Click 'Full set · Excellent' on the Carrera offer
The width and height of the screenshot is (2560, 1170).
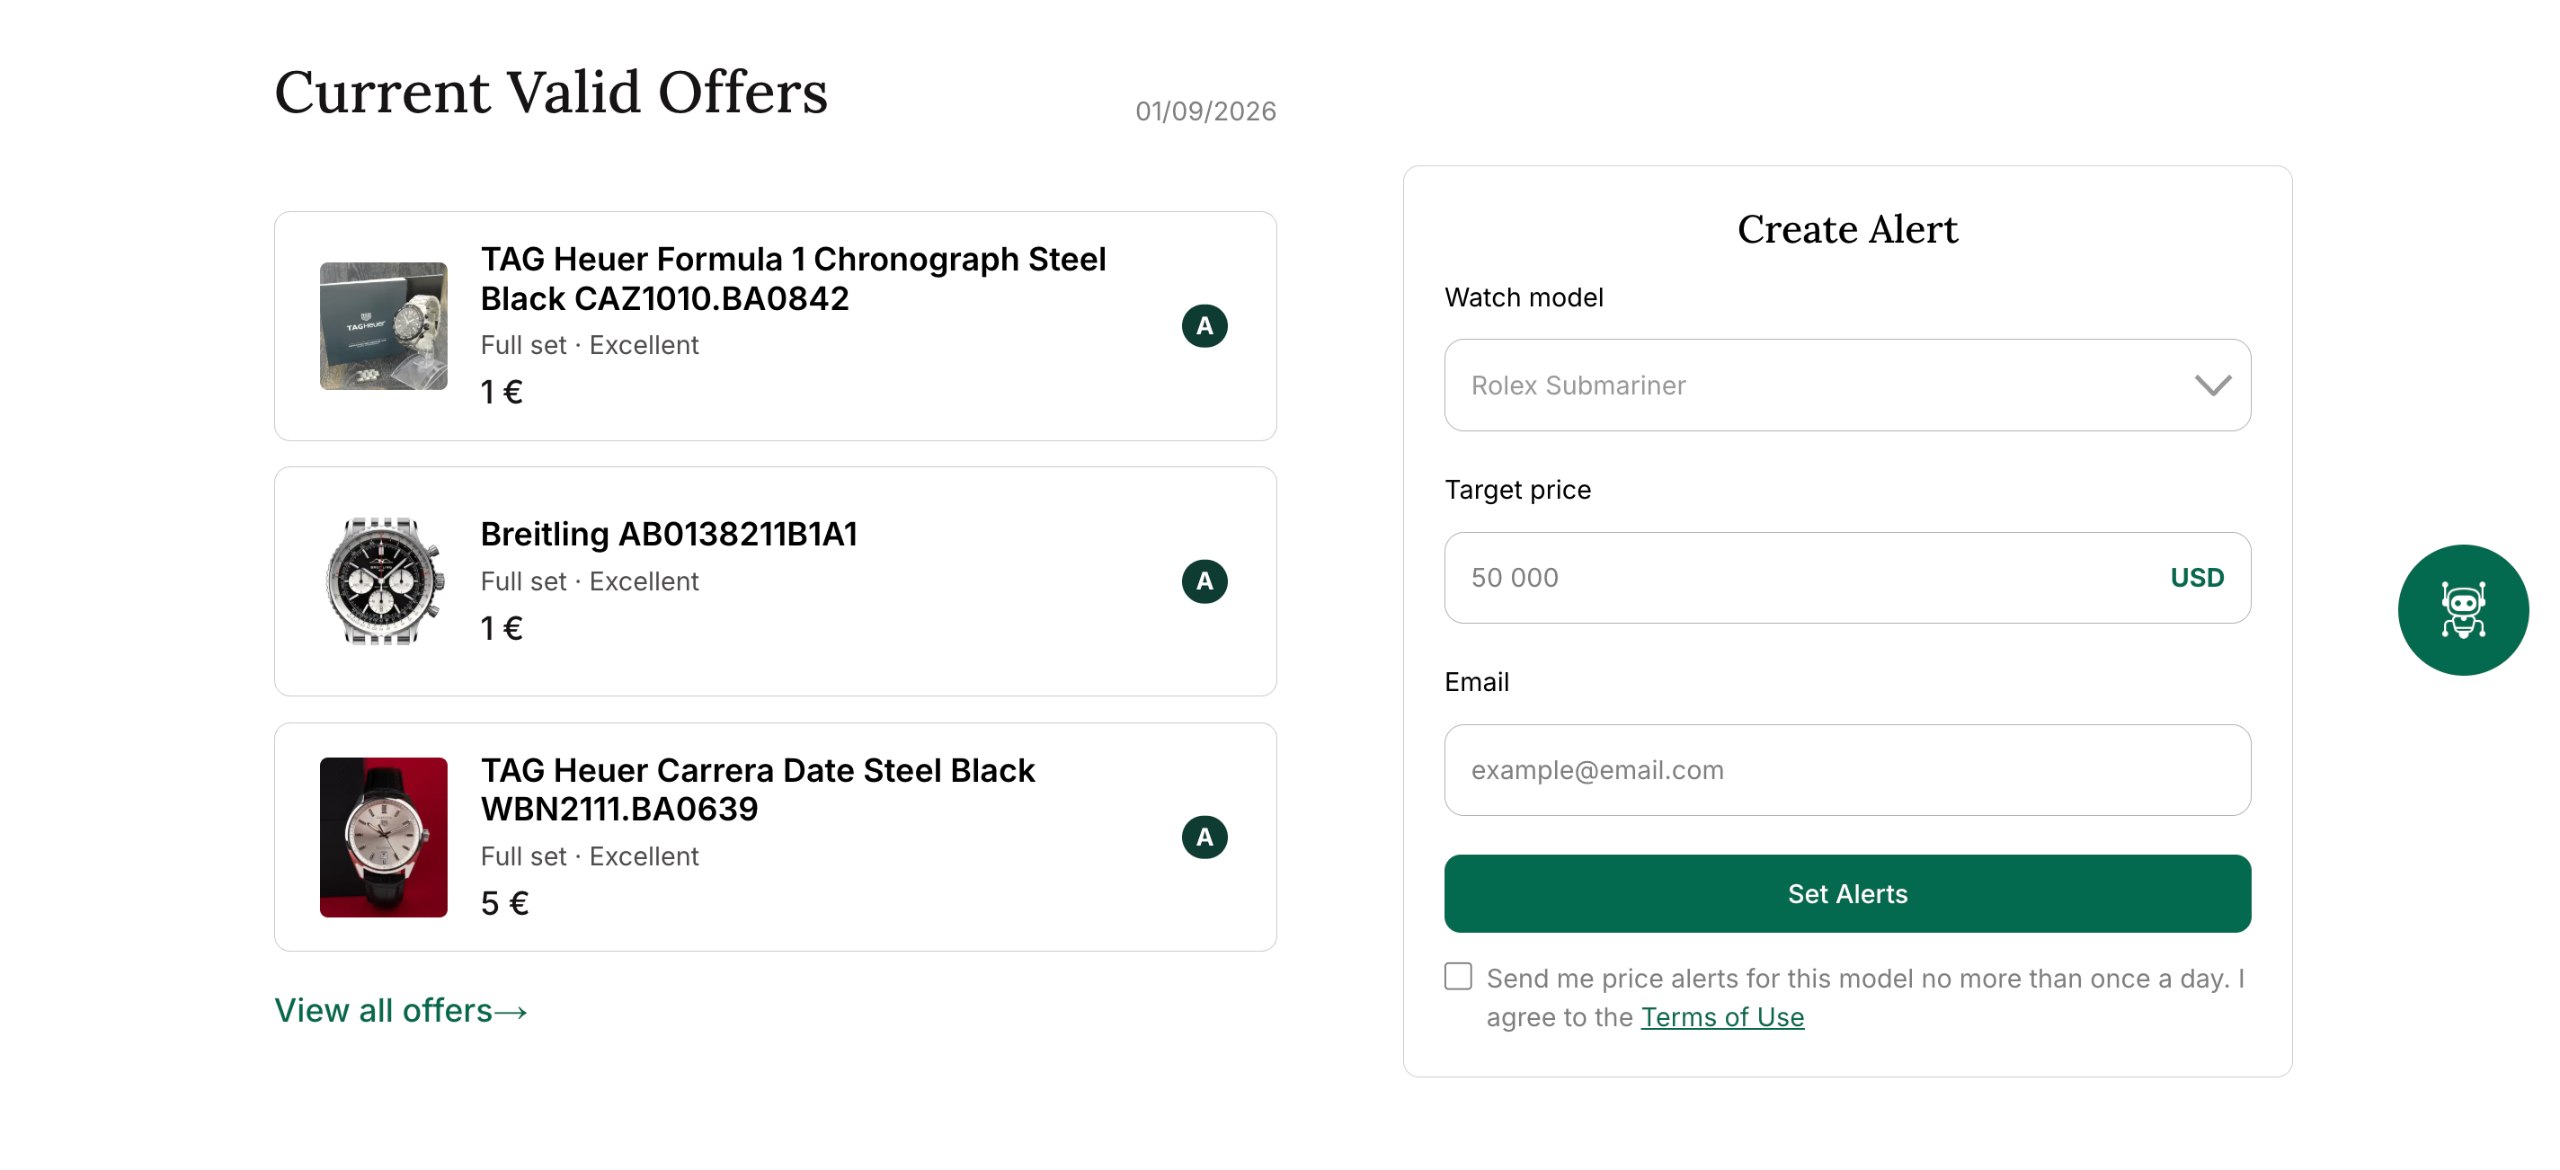pos(589,856)
